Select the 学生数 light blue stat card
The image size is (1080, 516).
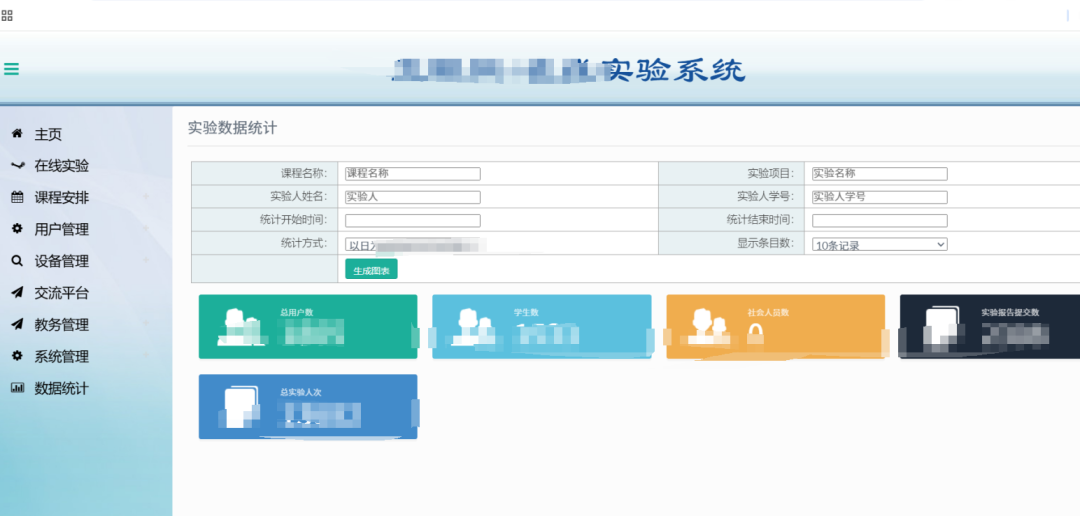541,327
